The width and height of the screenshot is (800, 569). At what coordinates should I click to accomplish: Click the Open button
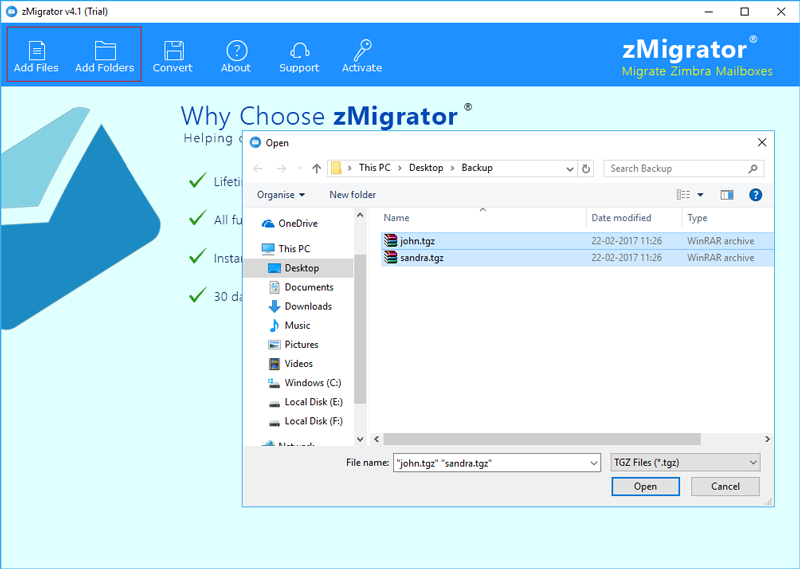[x=645, y=486]
